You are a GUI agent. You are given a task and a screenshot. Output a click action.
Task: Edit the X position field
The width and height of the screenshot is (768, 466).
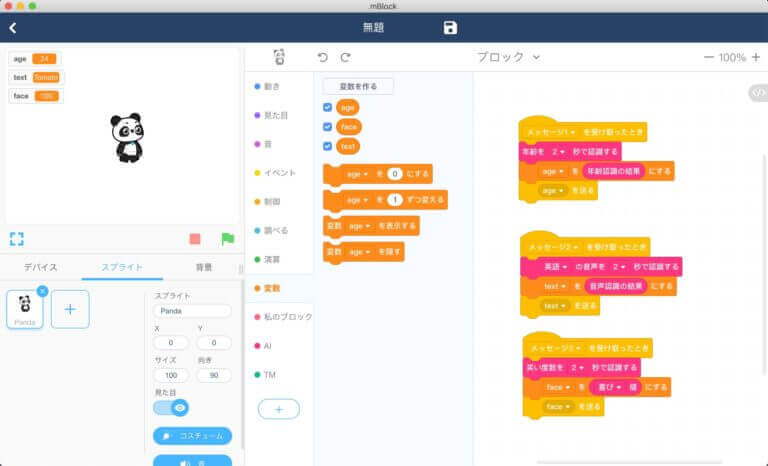(x=171, y=343)
